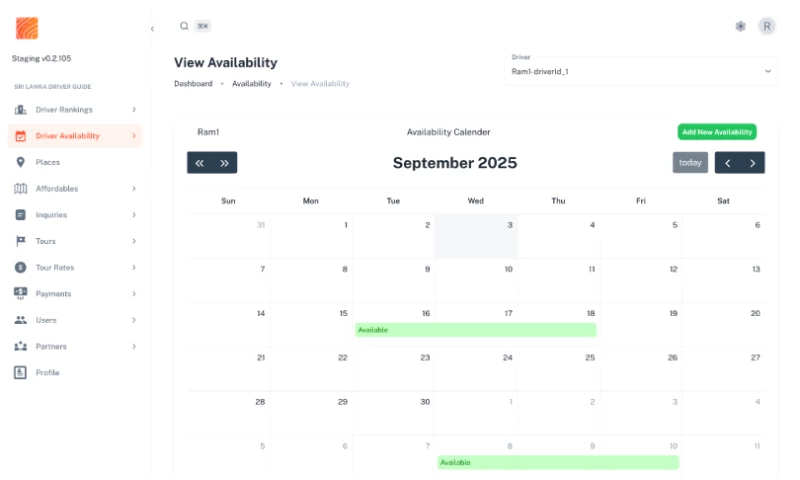Select Tours menu label
800x480 pixels.
click(45, 241)
